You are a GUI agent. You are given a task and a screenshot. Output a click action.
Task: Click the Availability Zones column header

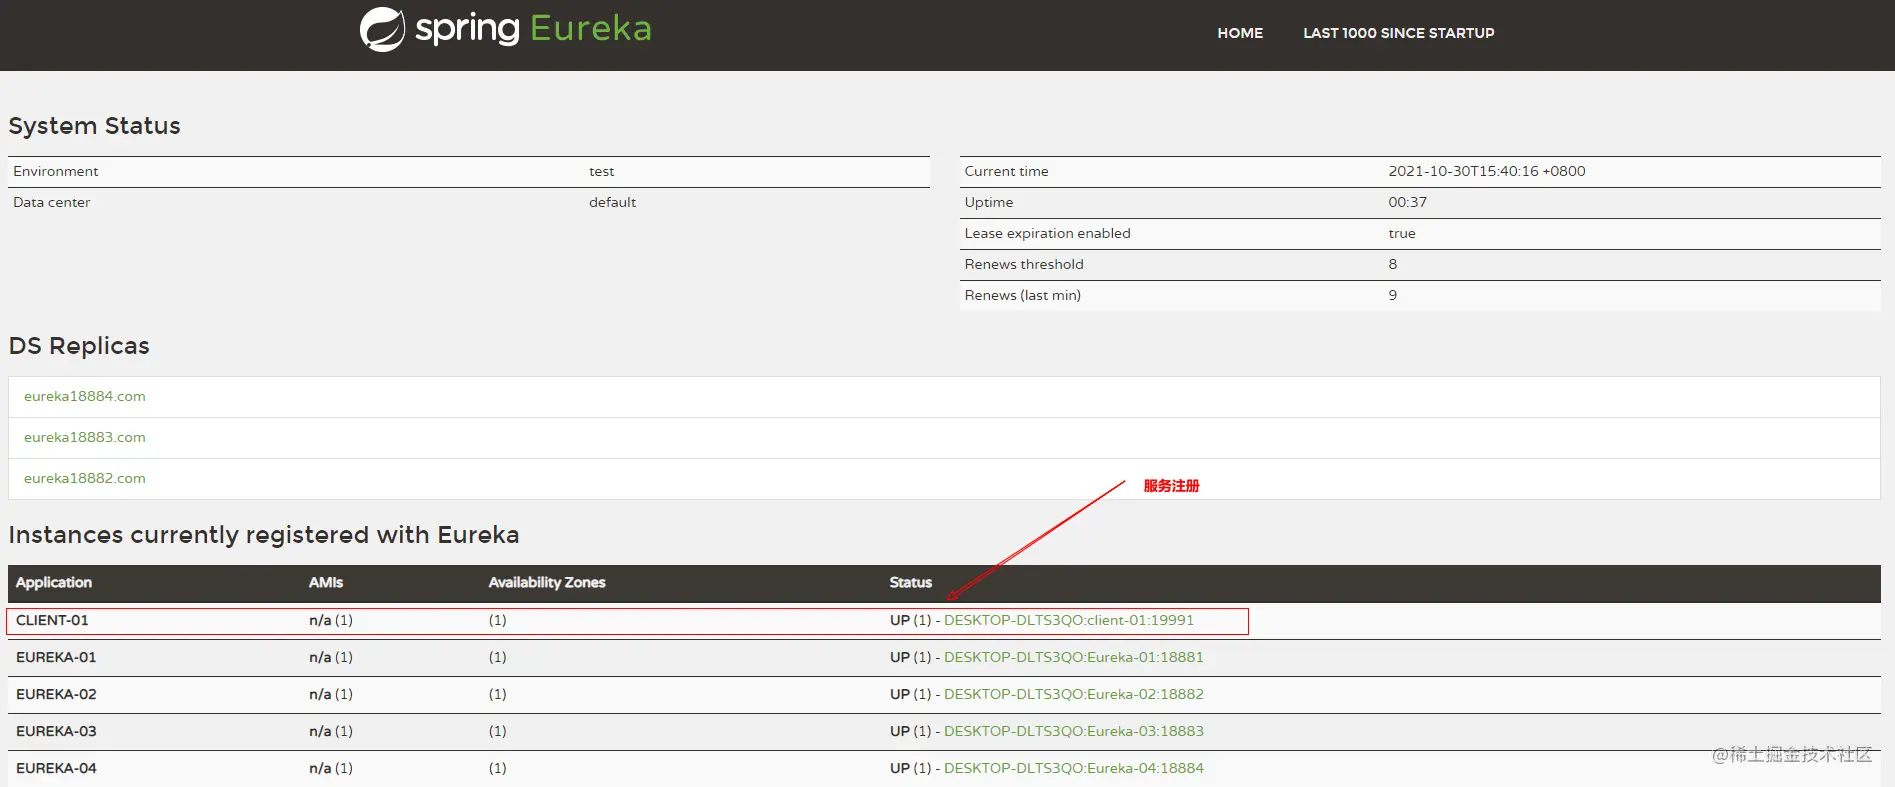(x=547, y=582)
